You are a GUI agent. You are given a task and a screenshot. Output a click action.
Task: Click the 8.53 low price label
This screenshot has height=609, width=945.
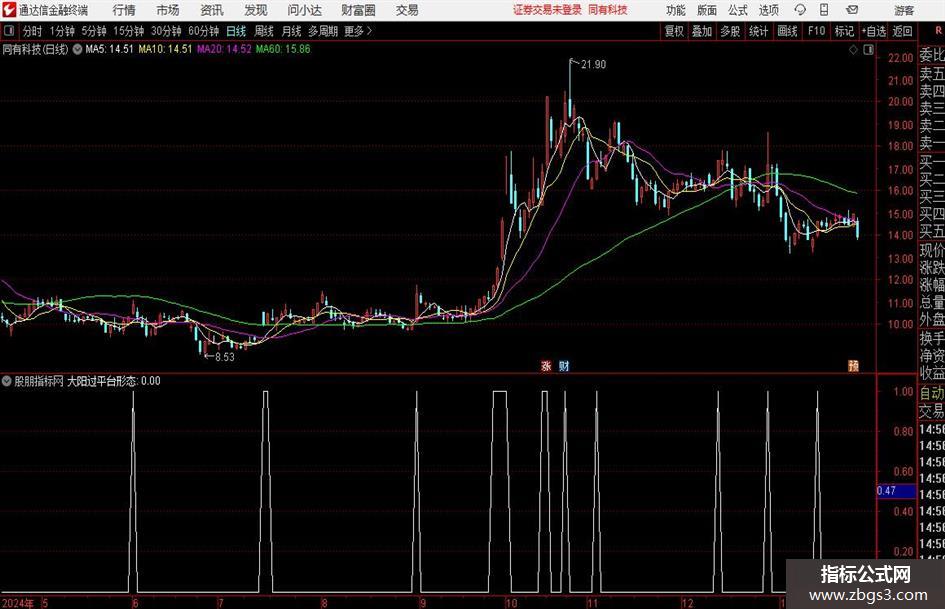pos(224,357)
